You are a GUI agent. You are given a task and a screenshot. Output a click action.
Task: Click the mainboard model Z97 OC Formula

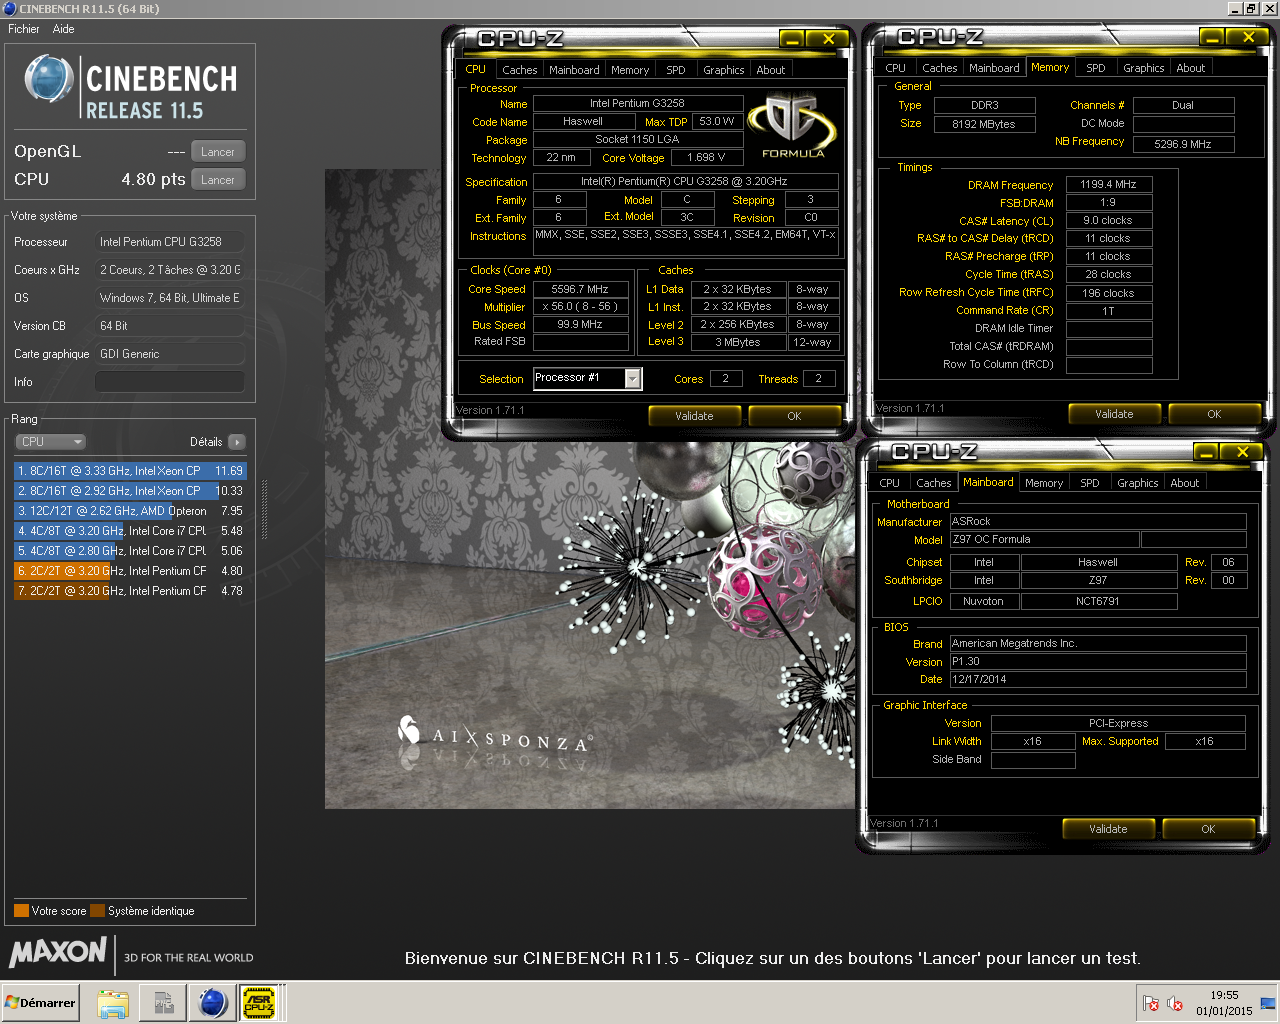click(1044, 540)
